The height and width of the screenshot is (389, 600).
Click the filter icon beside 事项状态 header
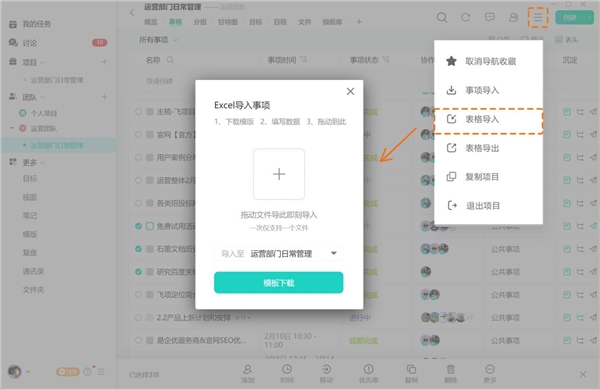click(386, 60)
